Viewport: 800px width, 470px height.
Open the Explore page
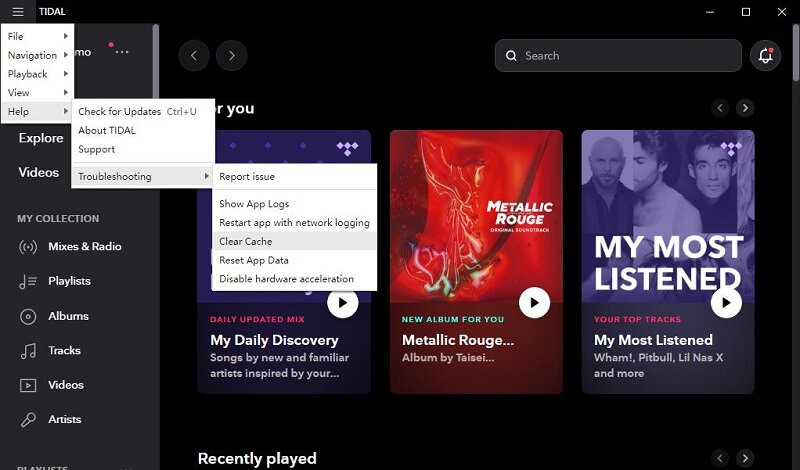click(x=41, y=138)
